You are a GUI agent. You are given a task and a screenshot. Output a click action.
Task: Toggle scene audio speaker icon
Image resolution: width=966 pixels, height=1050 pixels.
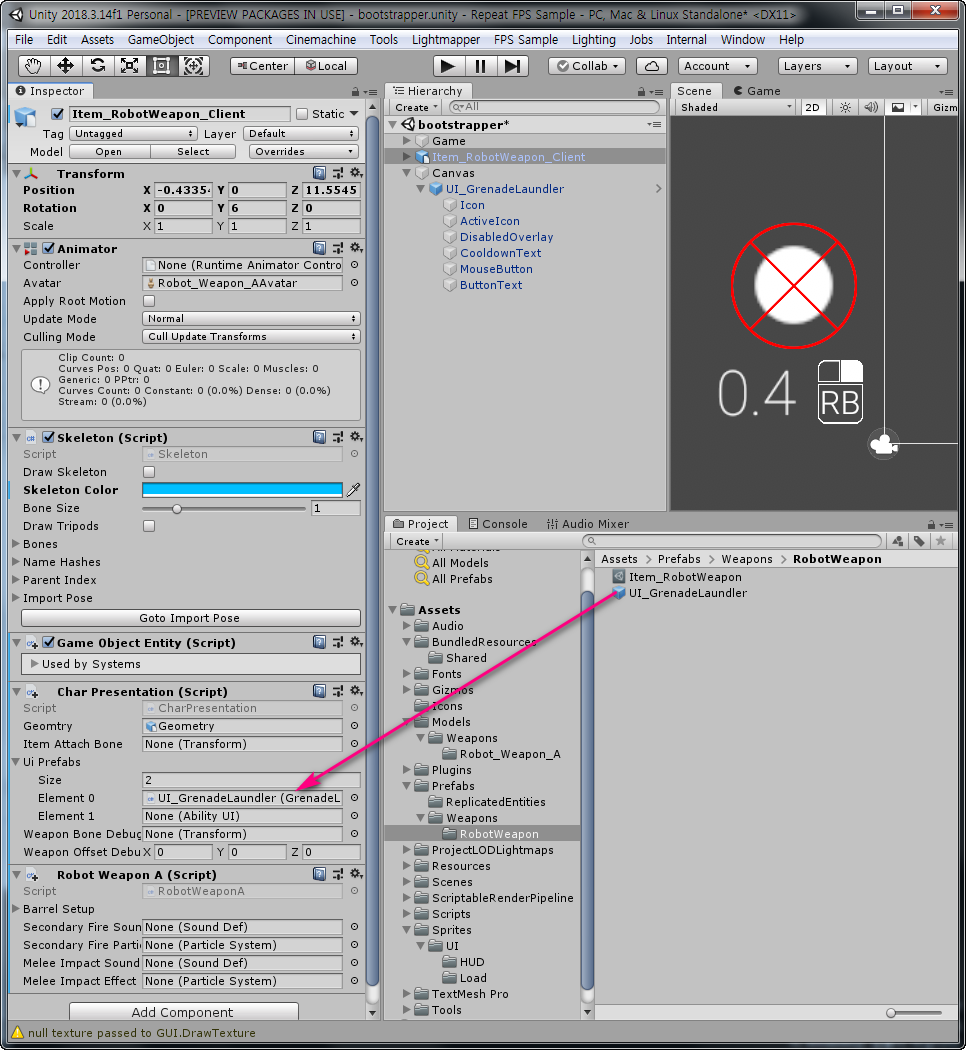coord(871,107)
